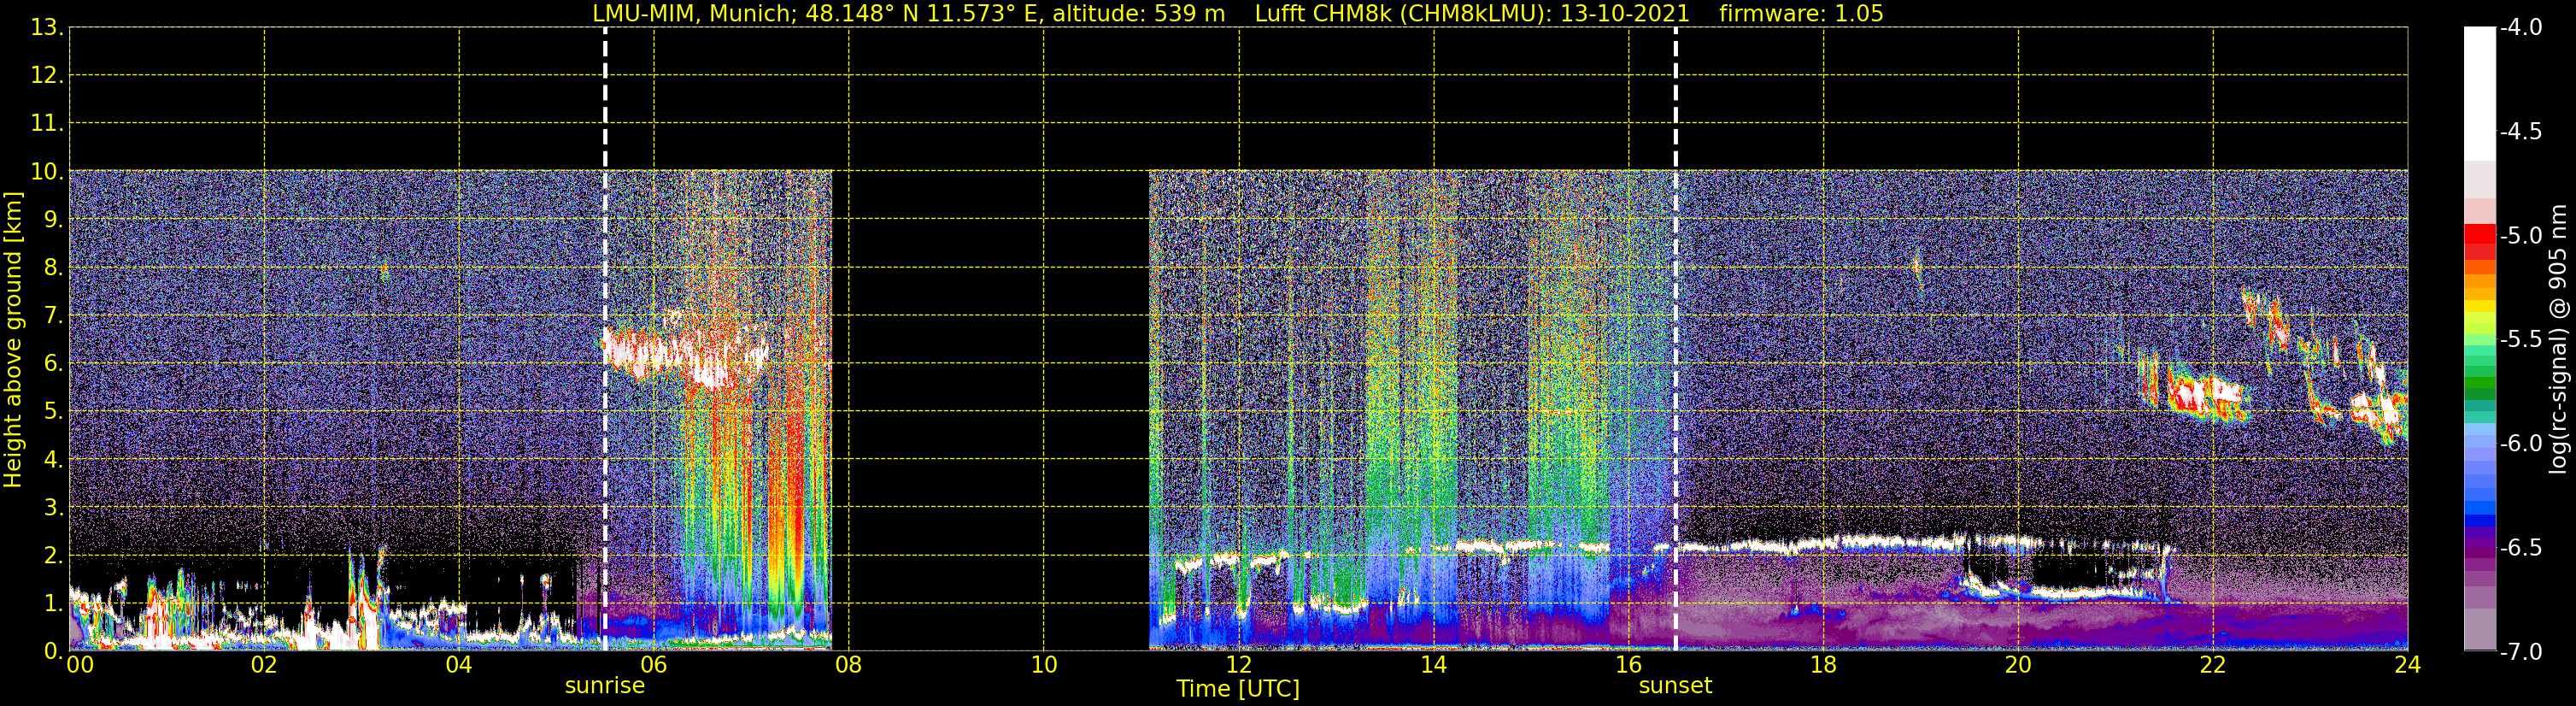The width and height of the screenshot is (2576, 706).
Task: Click the '10.' height tick label
Action: tap(47, 171)
